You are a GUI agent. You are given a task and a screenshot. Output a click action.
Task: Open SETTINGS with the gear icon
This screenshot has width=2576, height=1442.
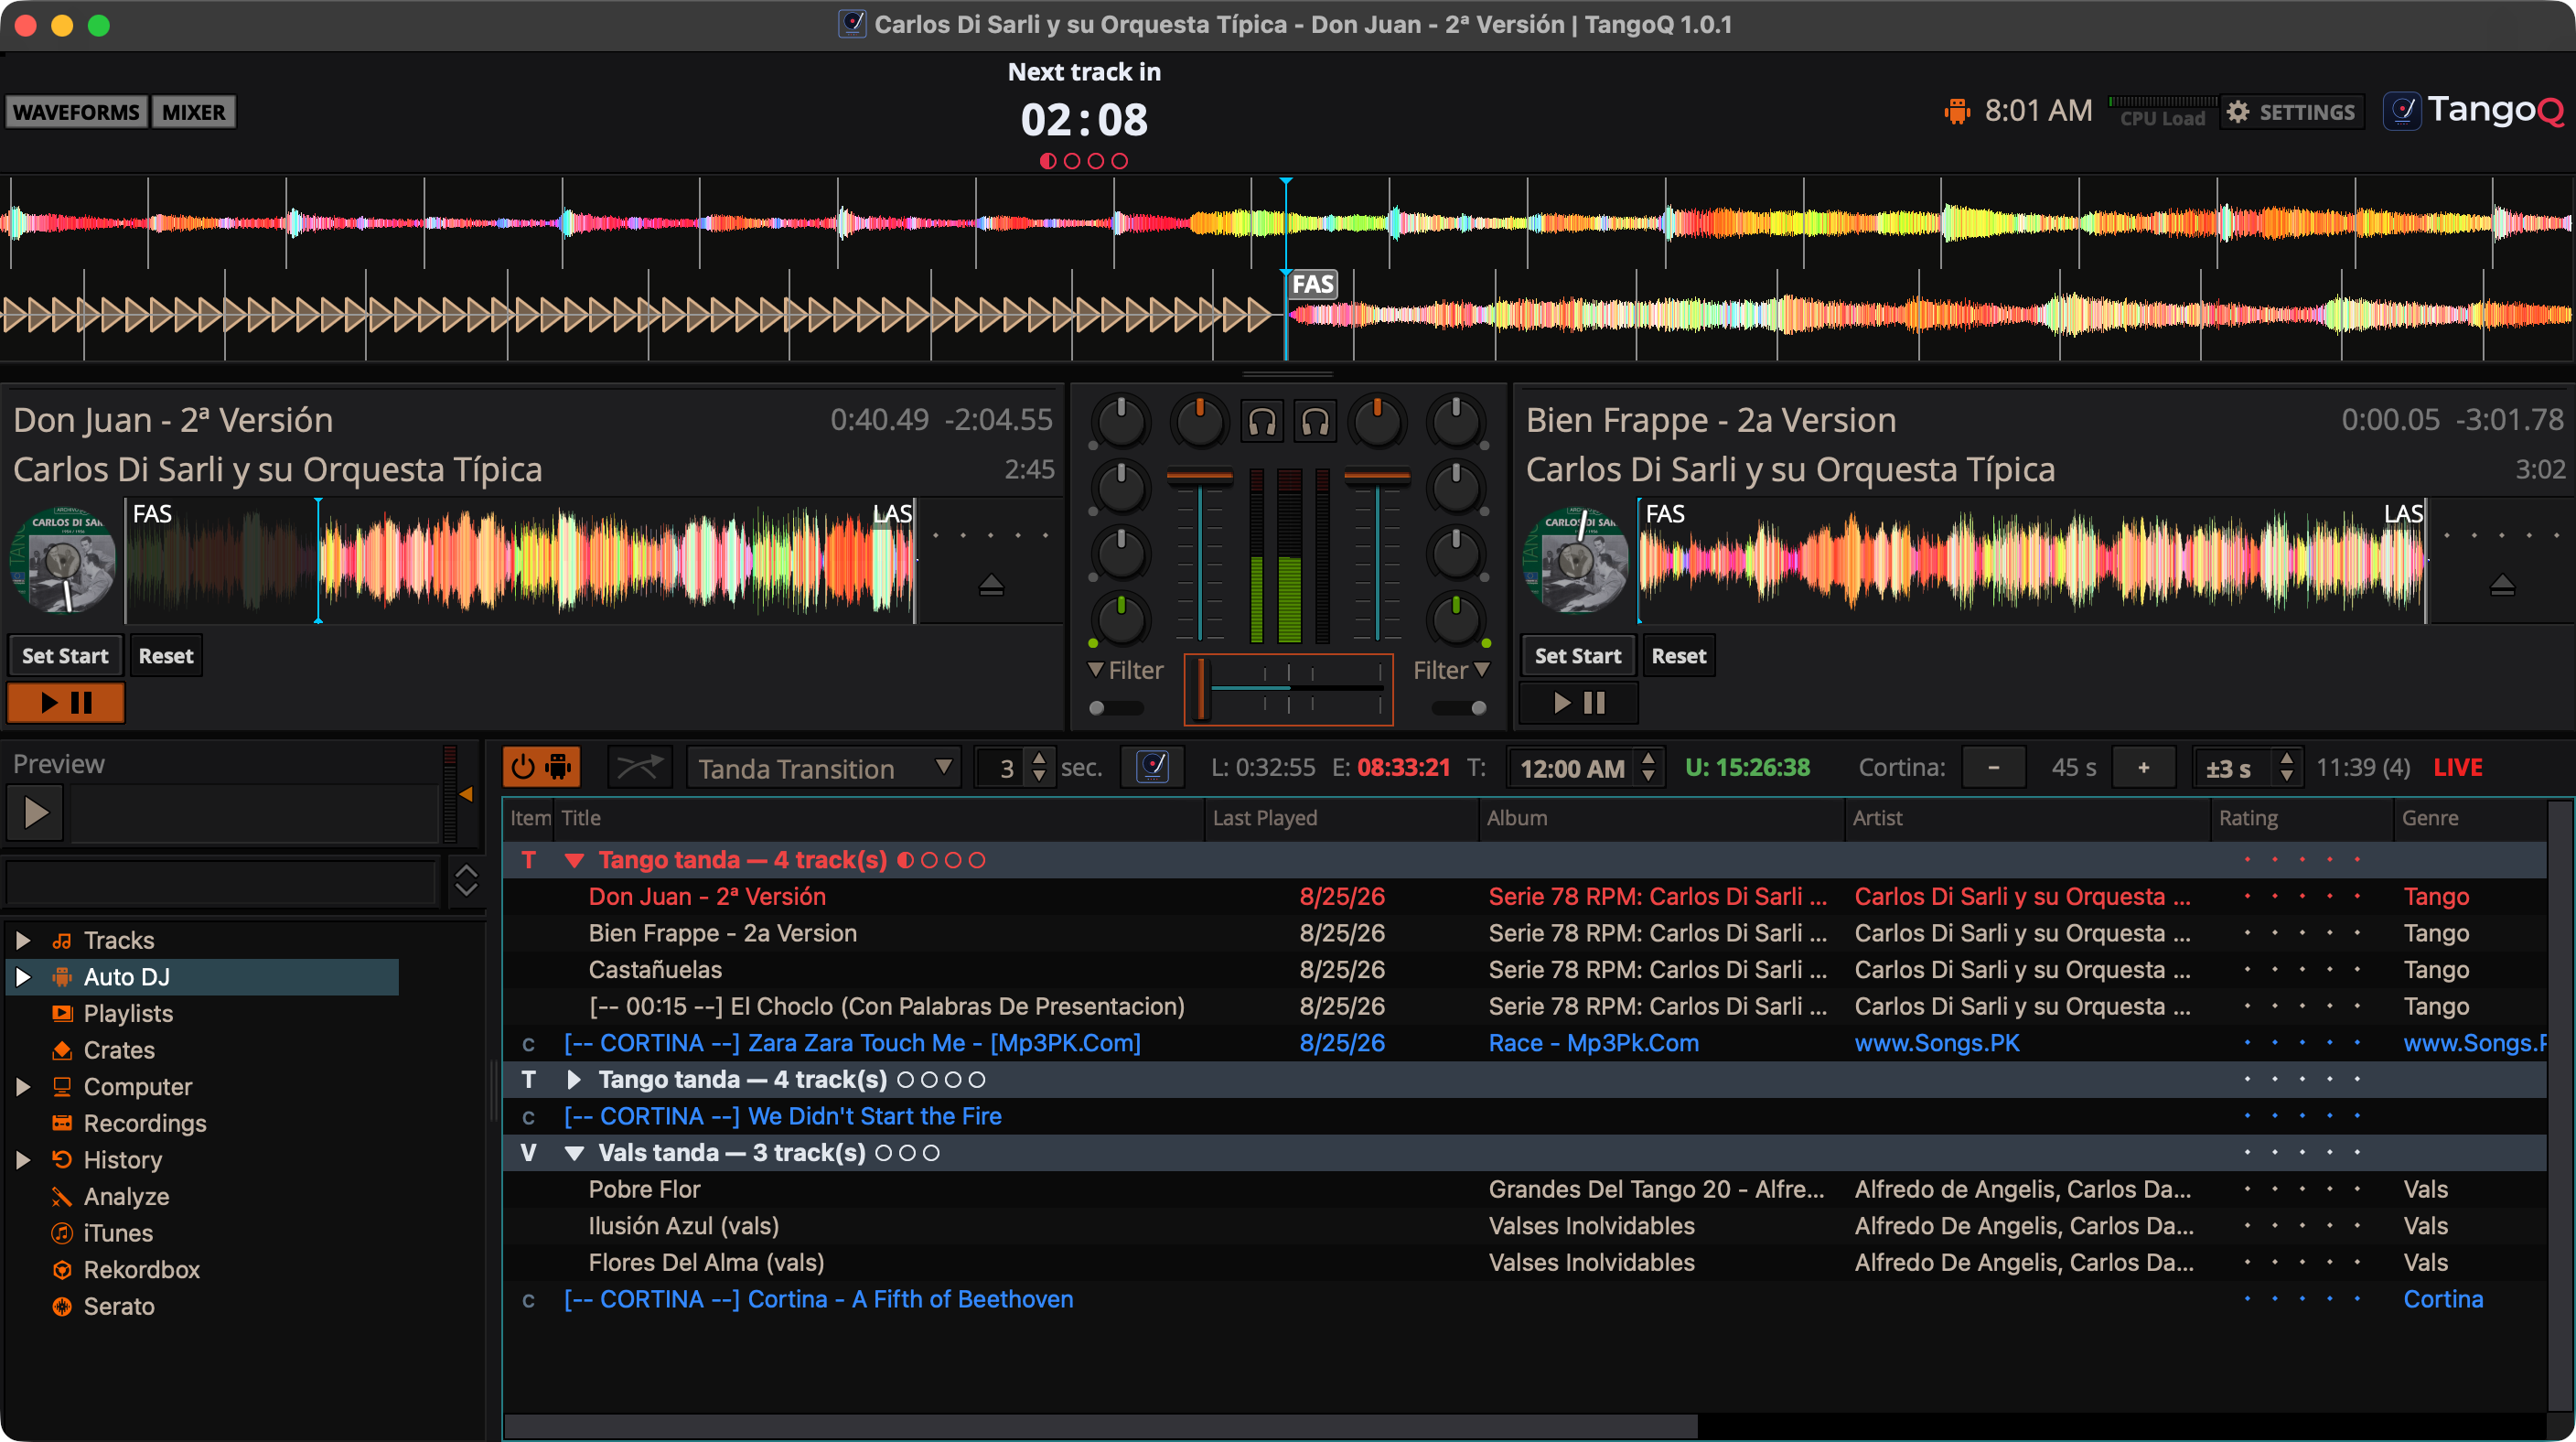pos(2292,112)
